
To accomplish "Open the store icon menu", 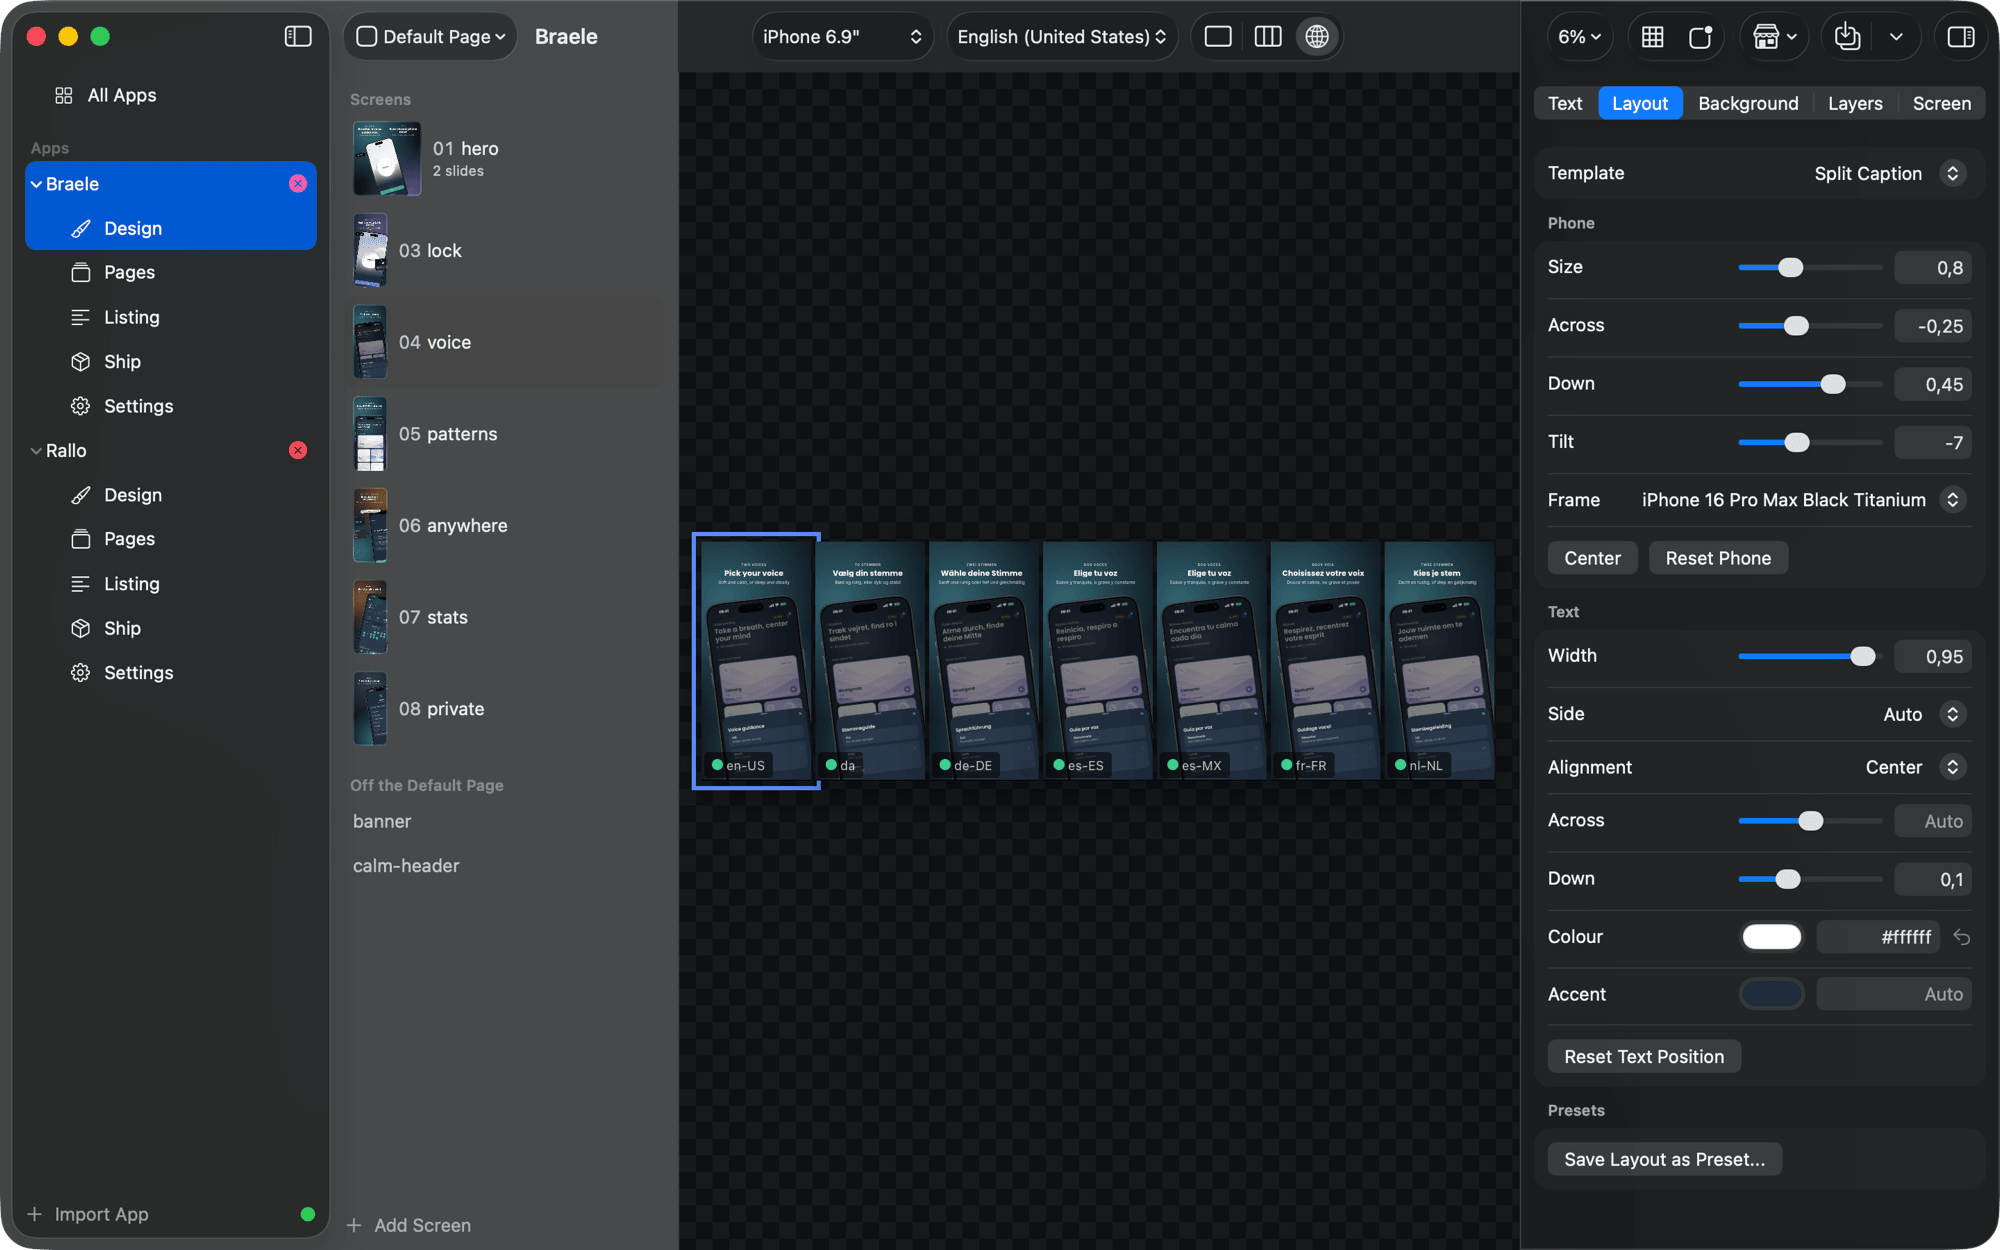I will [x=1775, y=37].
